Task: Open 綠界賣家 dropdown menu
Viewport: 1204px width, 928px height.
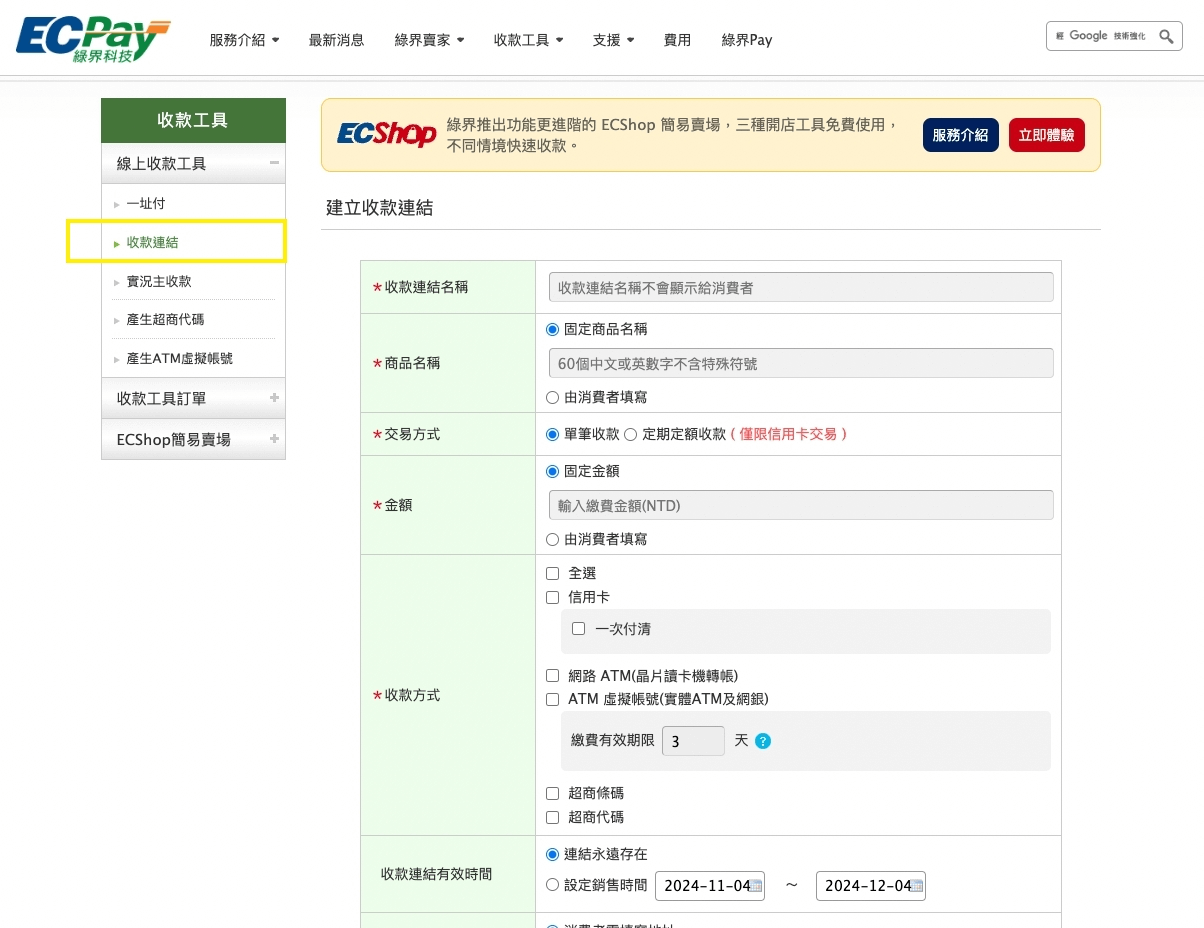Action: [429, 40]
